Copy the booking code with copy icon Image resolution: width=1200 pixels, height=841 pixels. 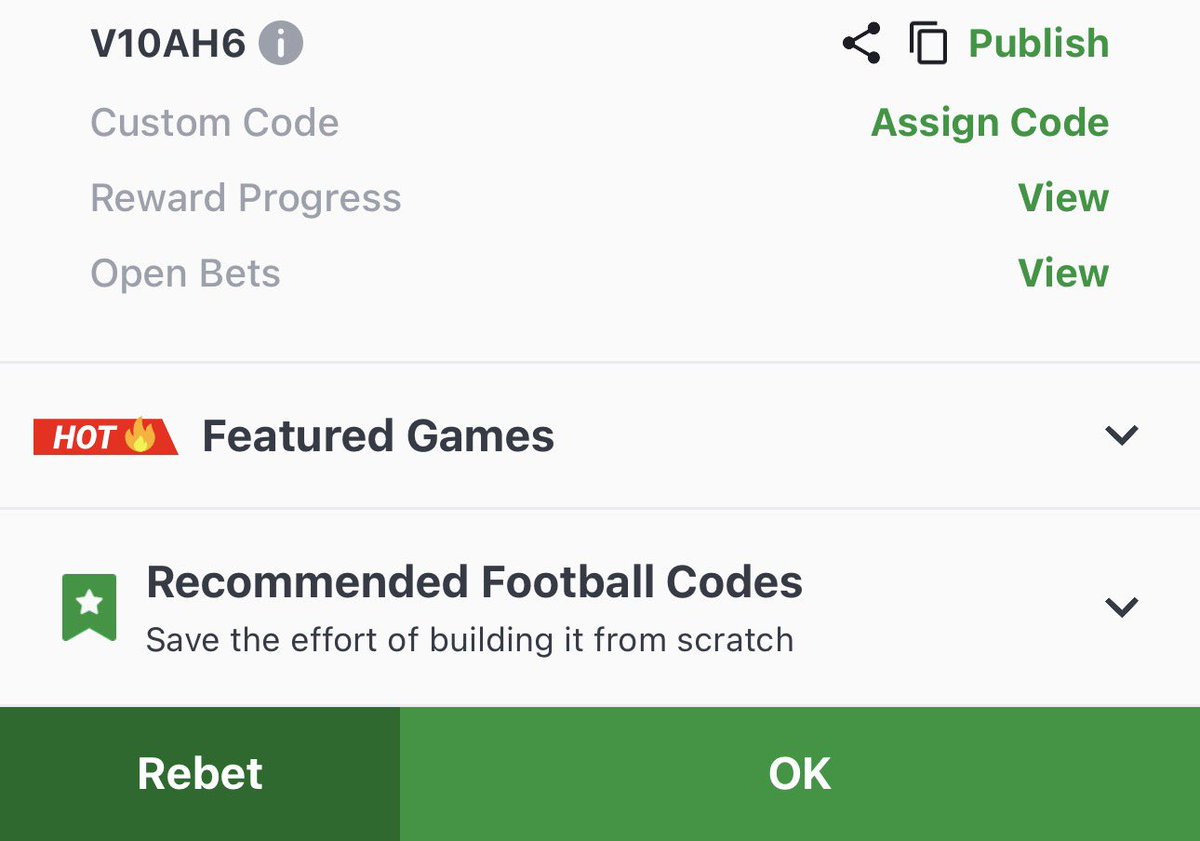click(x=928, y=44)
